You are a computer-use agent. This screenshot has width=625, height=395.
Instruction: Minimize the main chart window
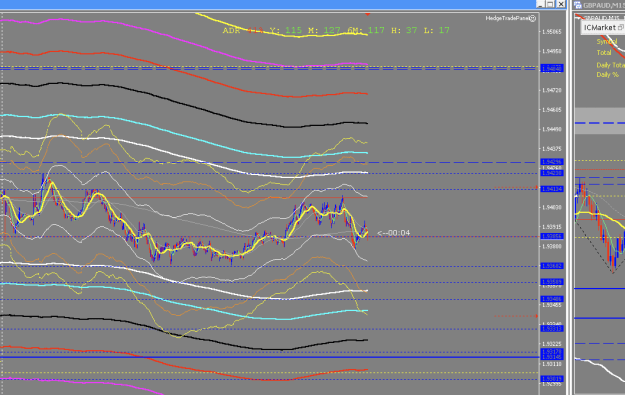540,4
